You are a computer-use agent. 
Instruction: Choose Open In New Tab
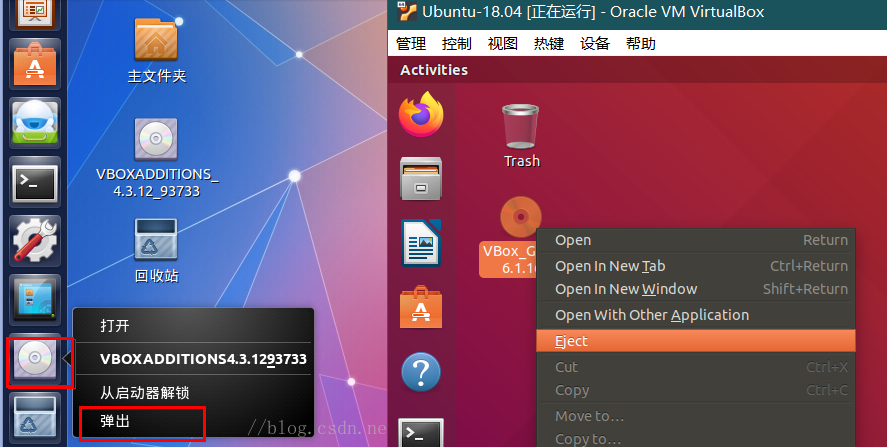[x=696, y=266]
